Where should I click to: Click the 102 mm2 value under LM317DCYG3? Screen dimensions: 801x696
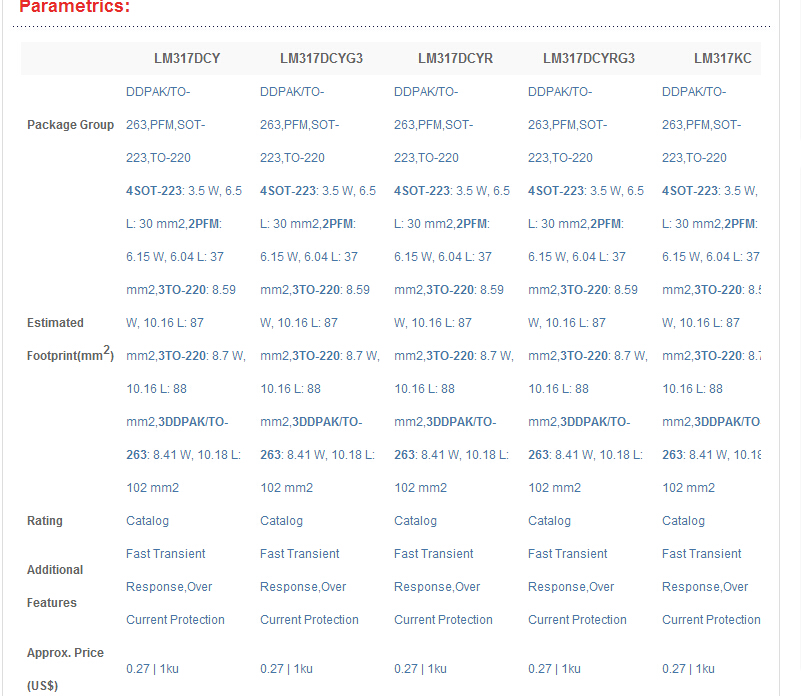click(286, 488)
